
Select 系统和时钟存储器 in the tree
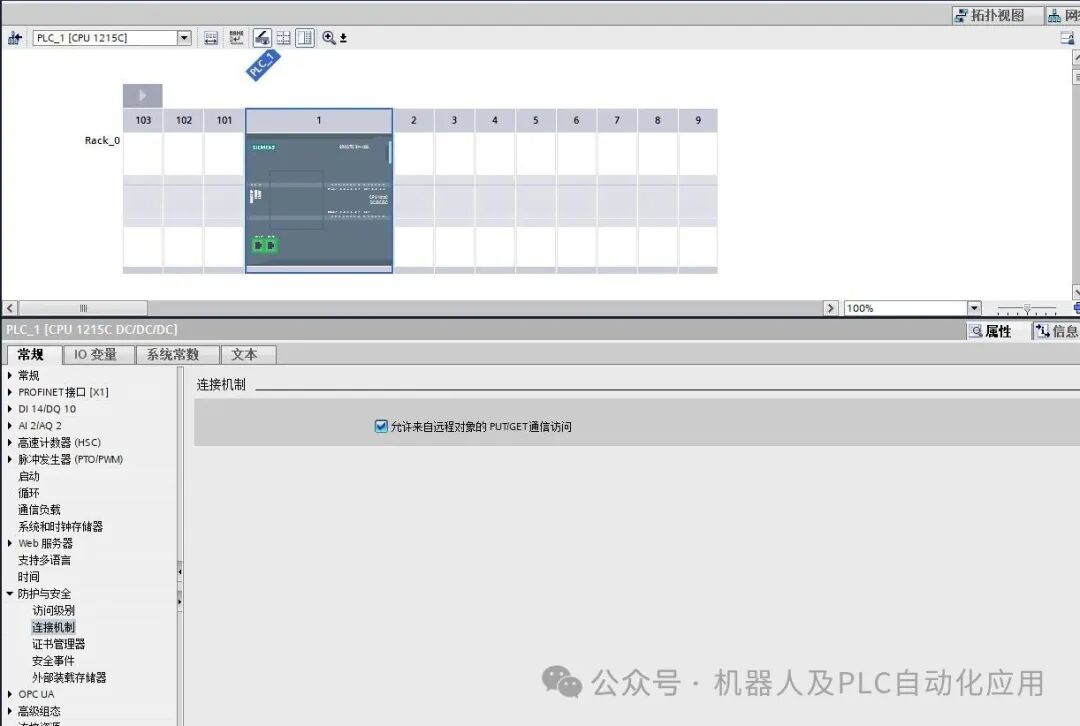60,526
